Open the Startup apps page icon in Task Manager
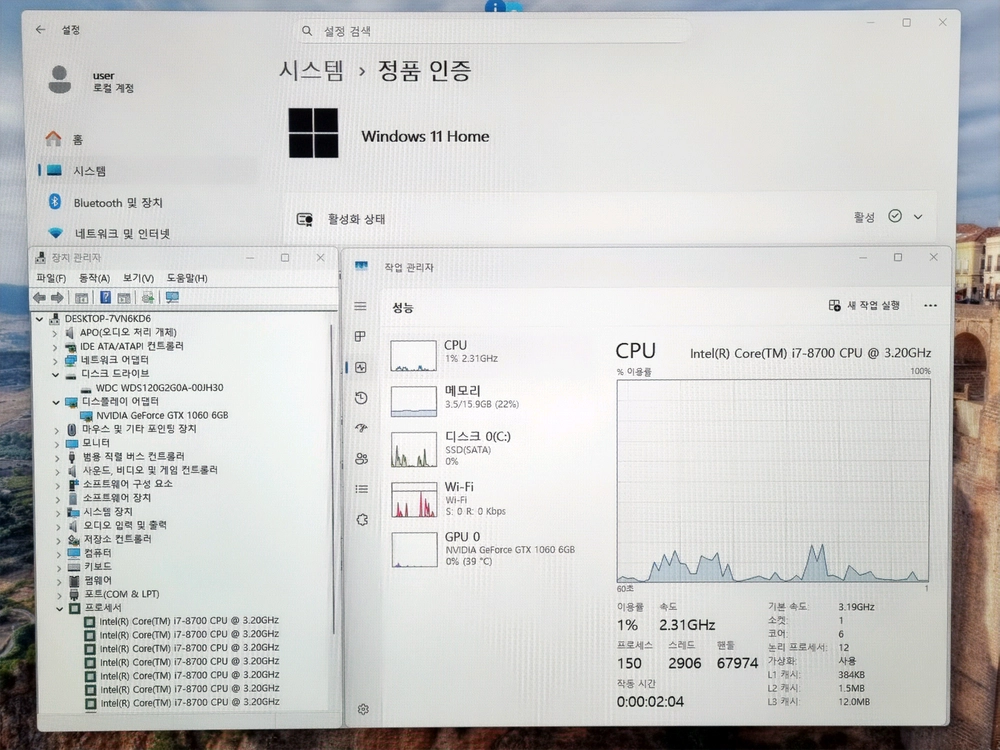 (362, 428)
